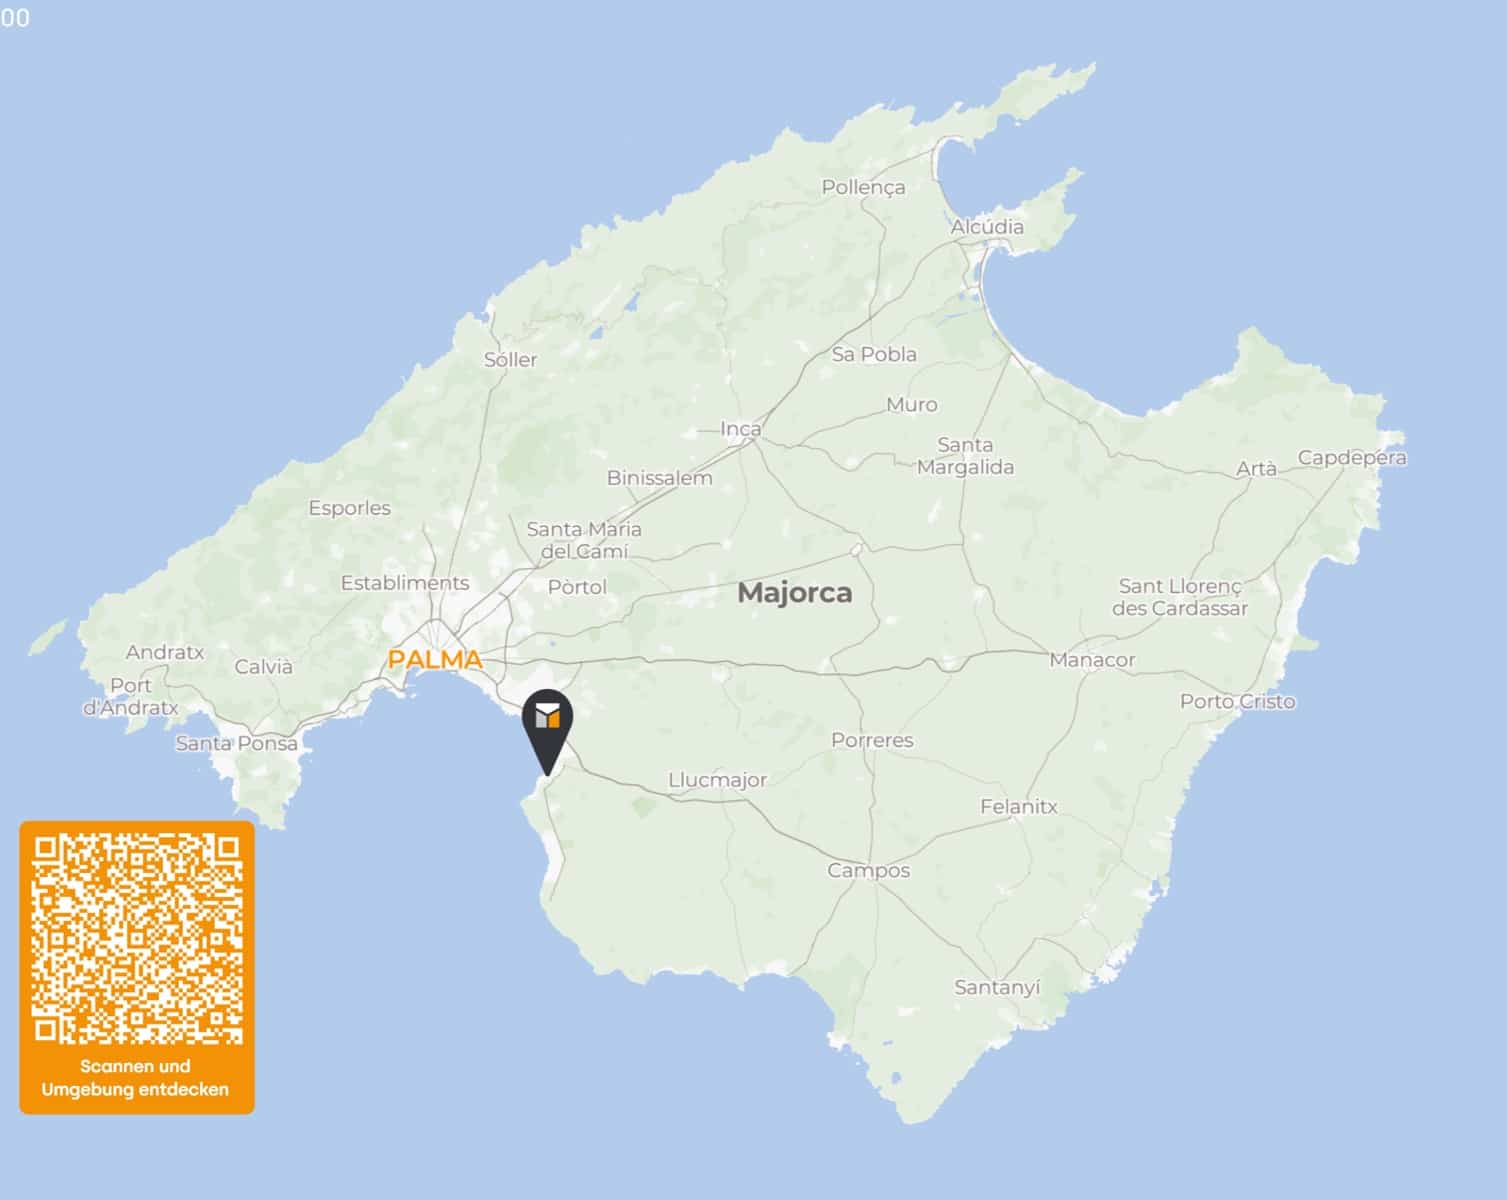This screenshot has width=1507, height=1200.
Task: Click the Andratx town label
Action: (x=165, y=652)
